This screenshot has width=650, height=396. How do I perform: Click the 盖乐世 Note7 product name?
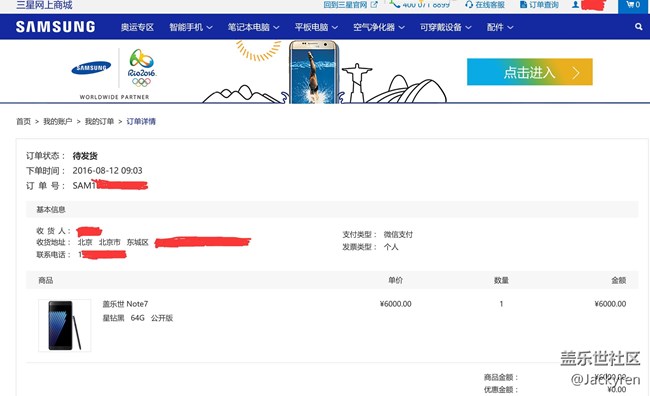click(125, 304)
